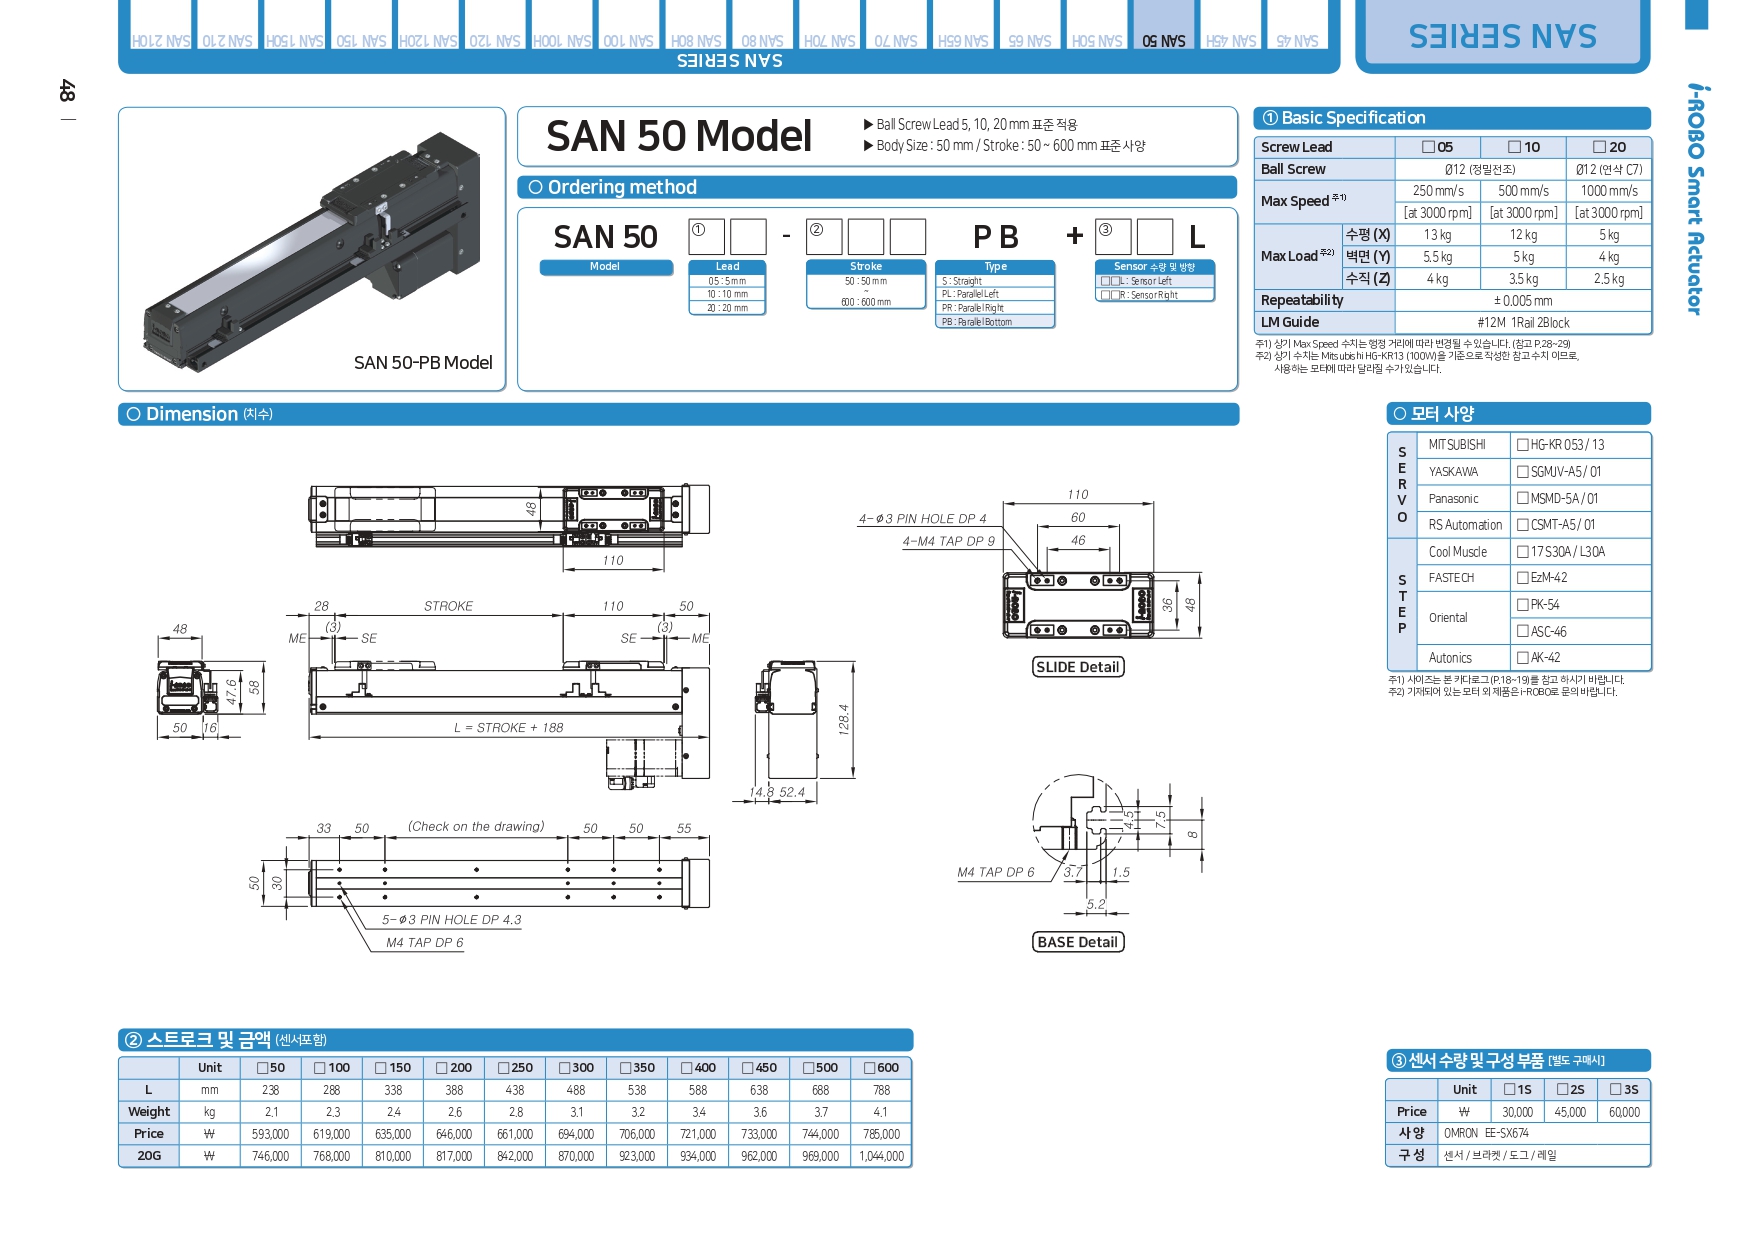Check the 2S sensor quantity box

coord(1562,1090)
